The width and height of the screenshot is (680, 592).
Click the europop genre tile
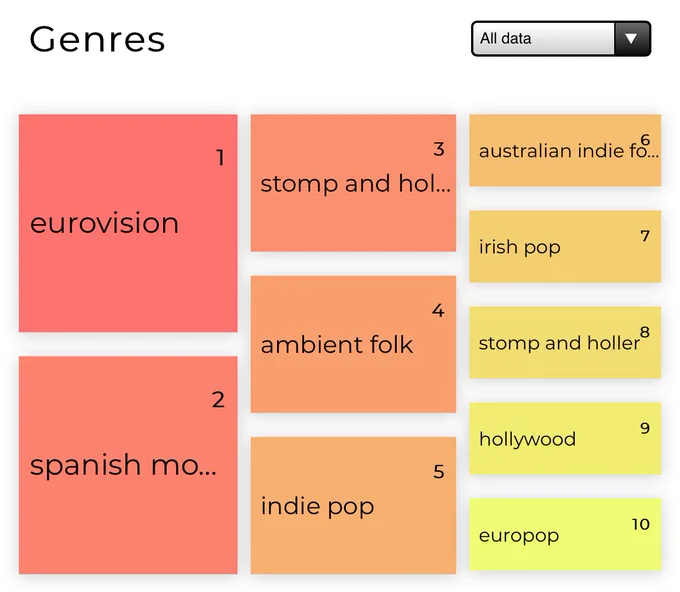565,534
